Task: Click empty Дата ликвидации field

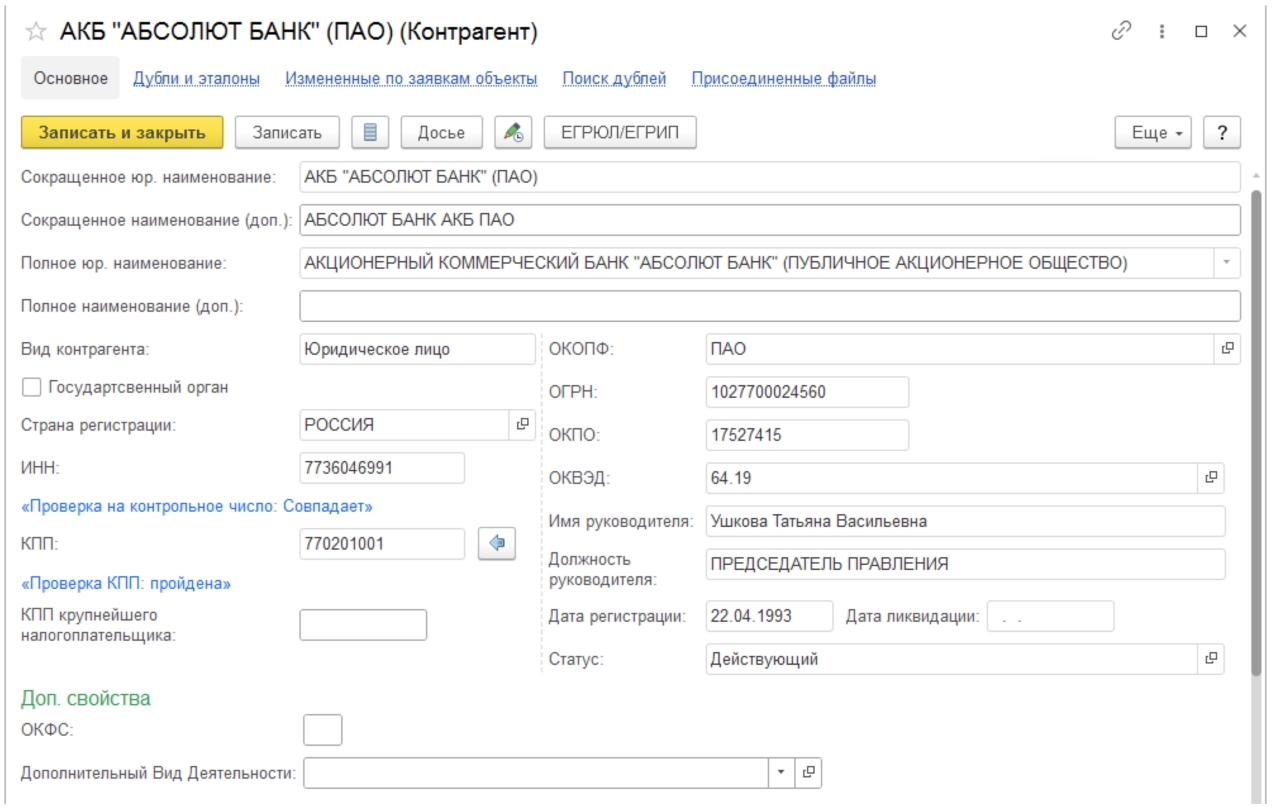Action: [x=1050, y=616]
